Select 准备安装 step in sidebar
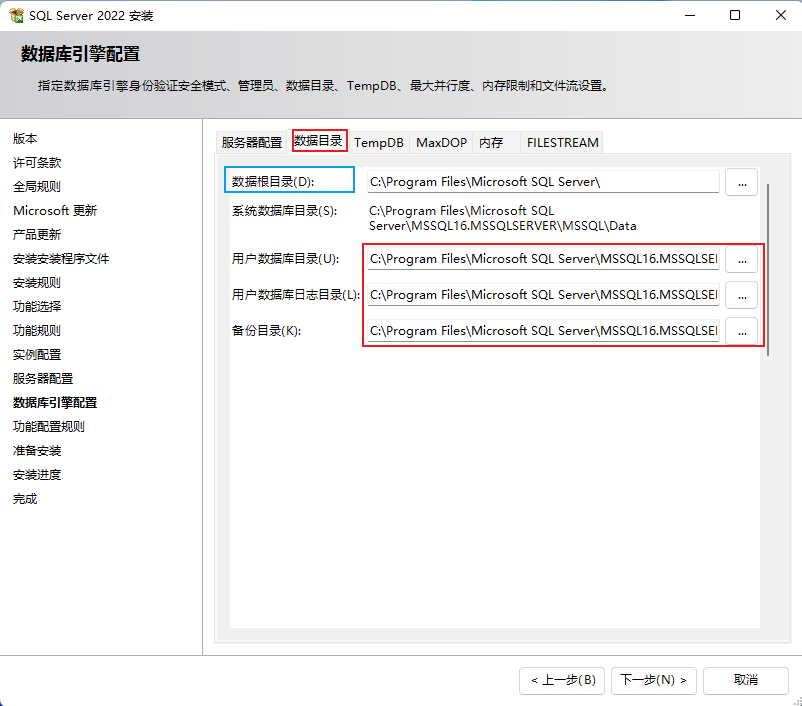Image resolution: width=802 pixels, height=706 pixels. tap(37, 451)
